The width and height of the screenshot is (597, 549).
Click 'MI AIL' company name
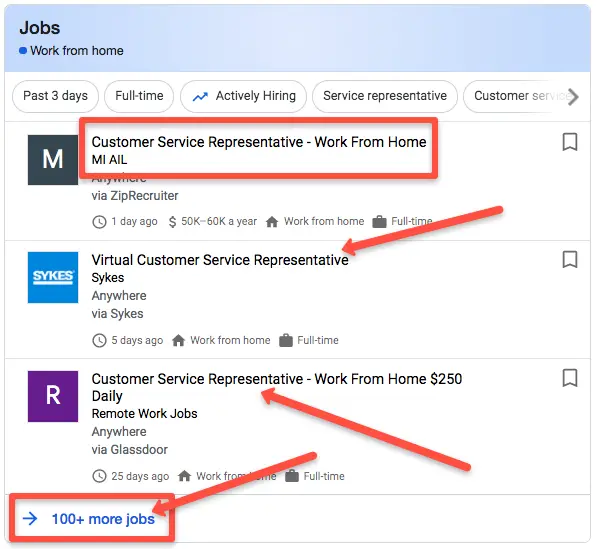tap(110, 160)
